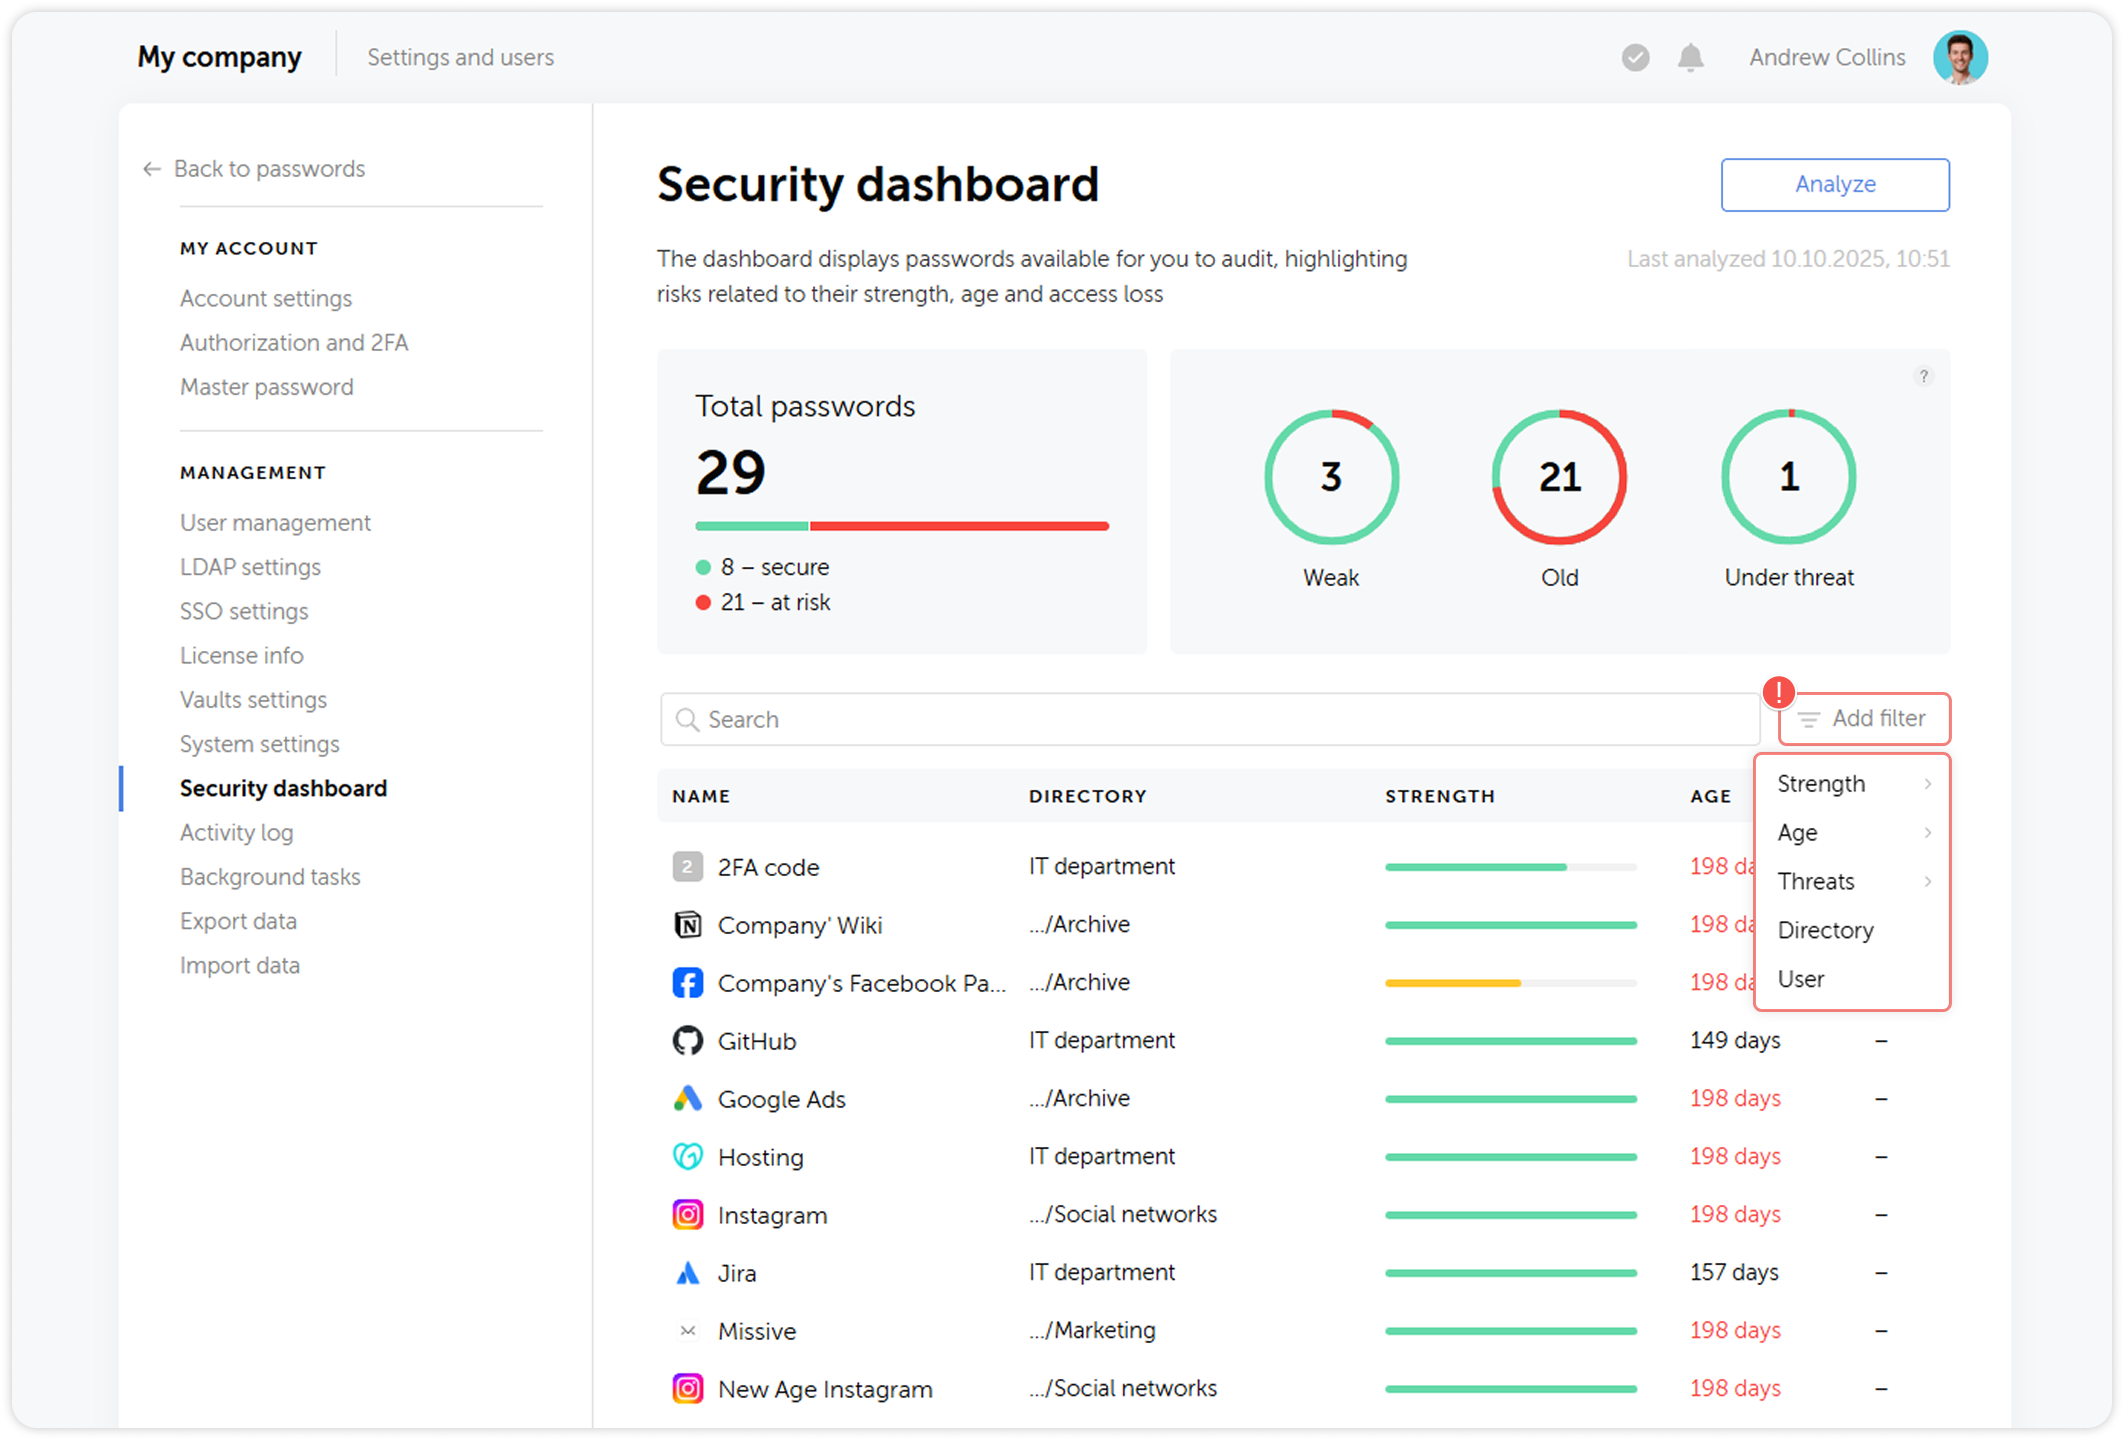This screenshot has width=2124, height=1440.
Task: Select Directory in the filter menu
Action: pos(1825,931)
